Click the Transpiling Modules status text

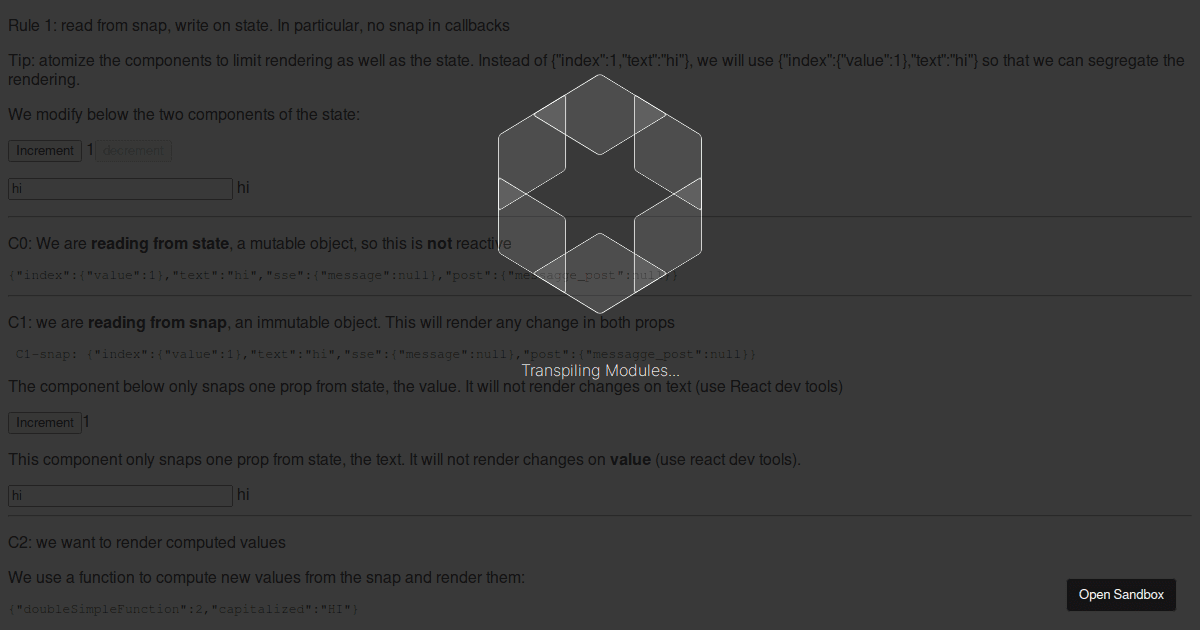(600, 371)
